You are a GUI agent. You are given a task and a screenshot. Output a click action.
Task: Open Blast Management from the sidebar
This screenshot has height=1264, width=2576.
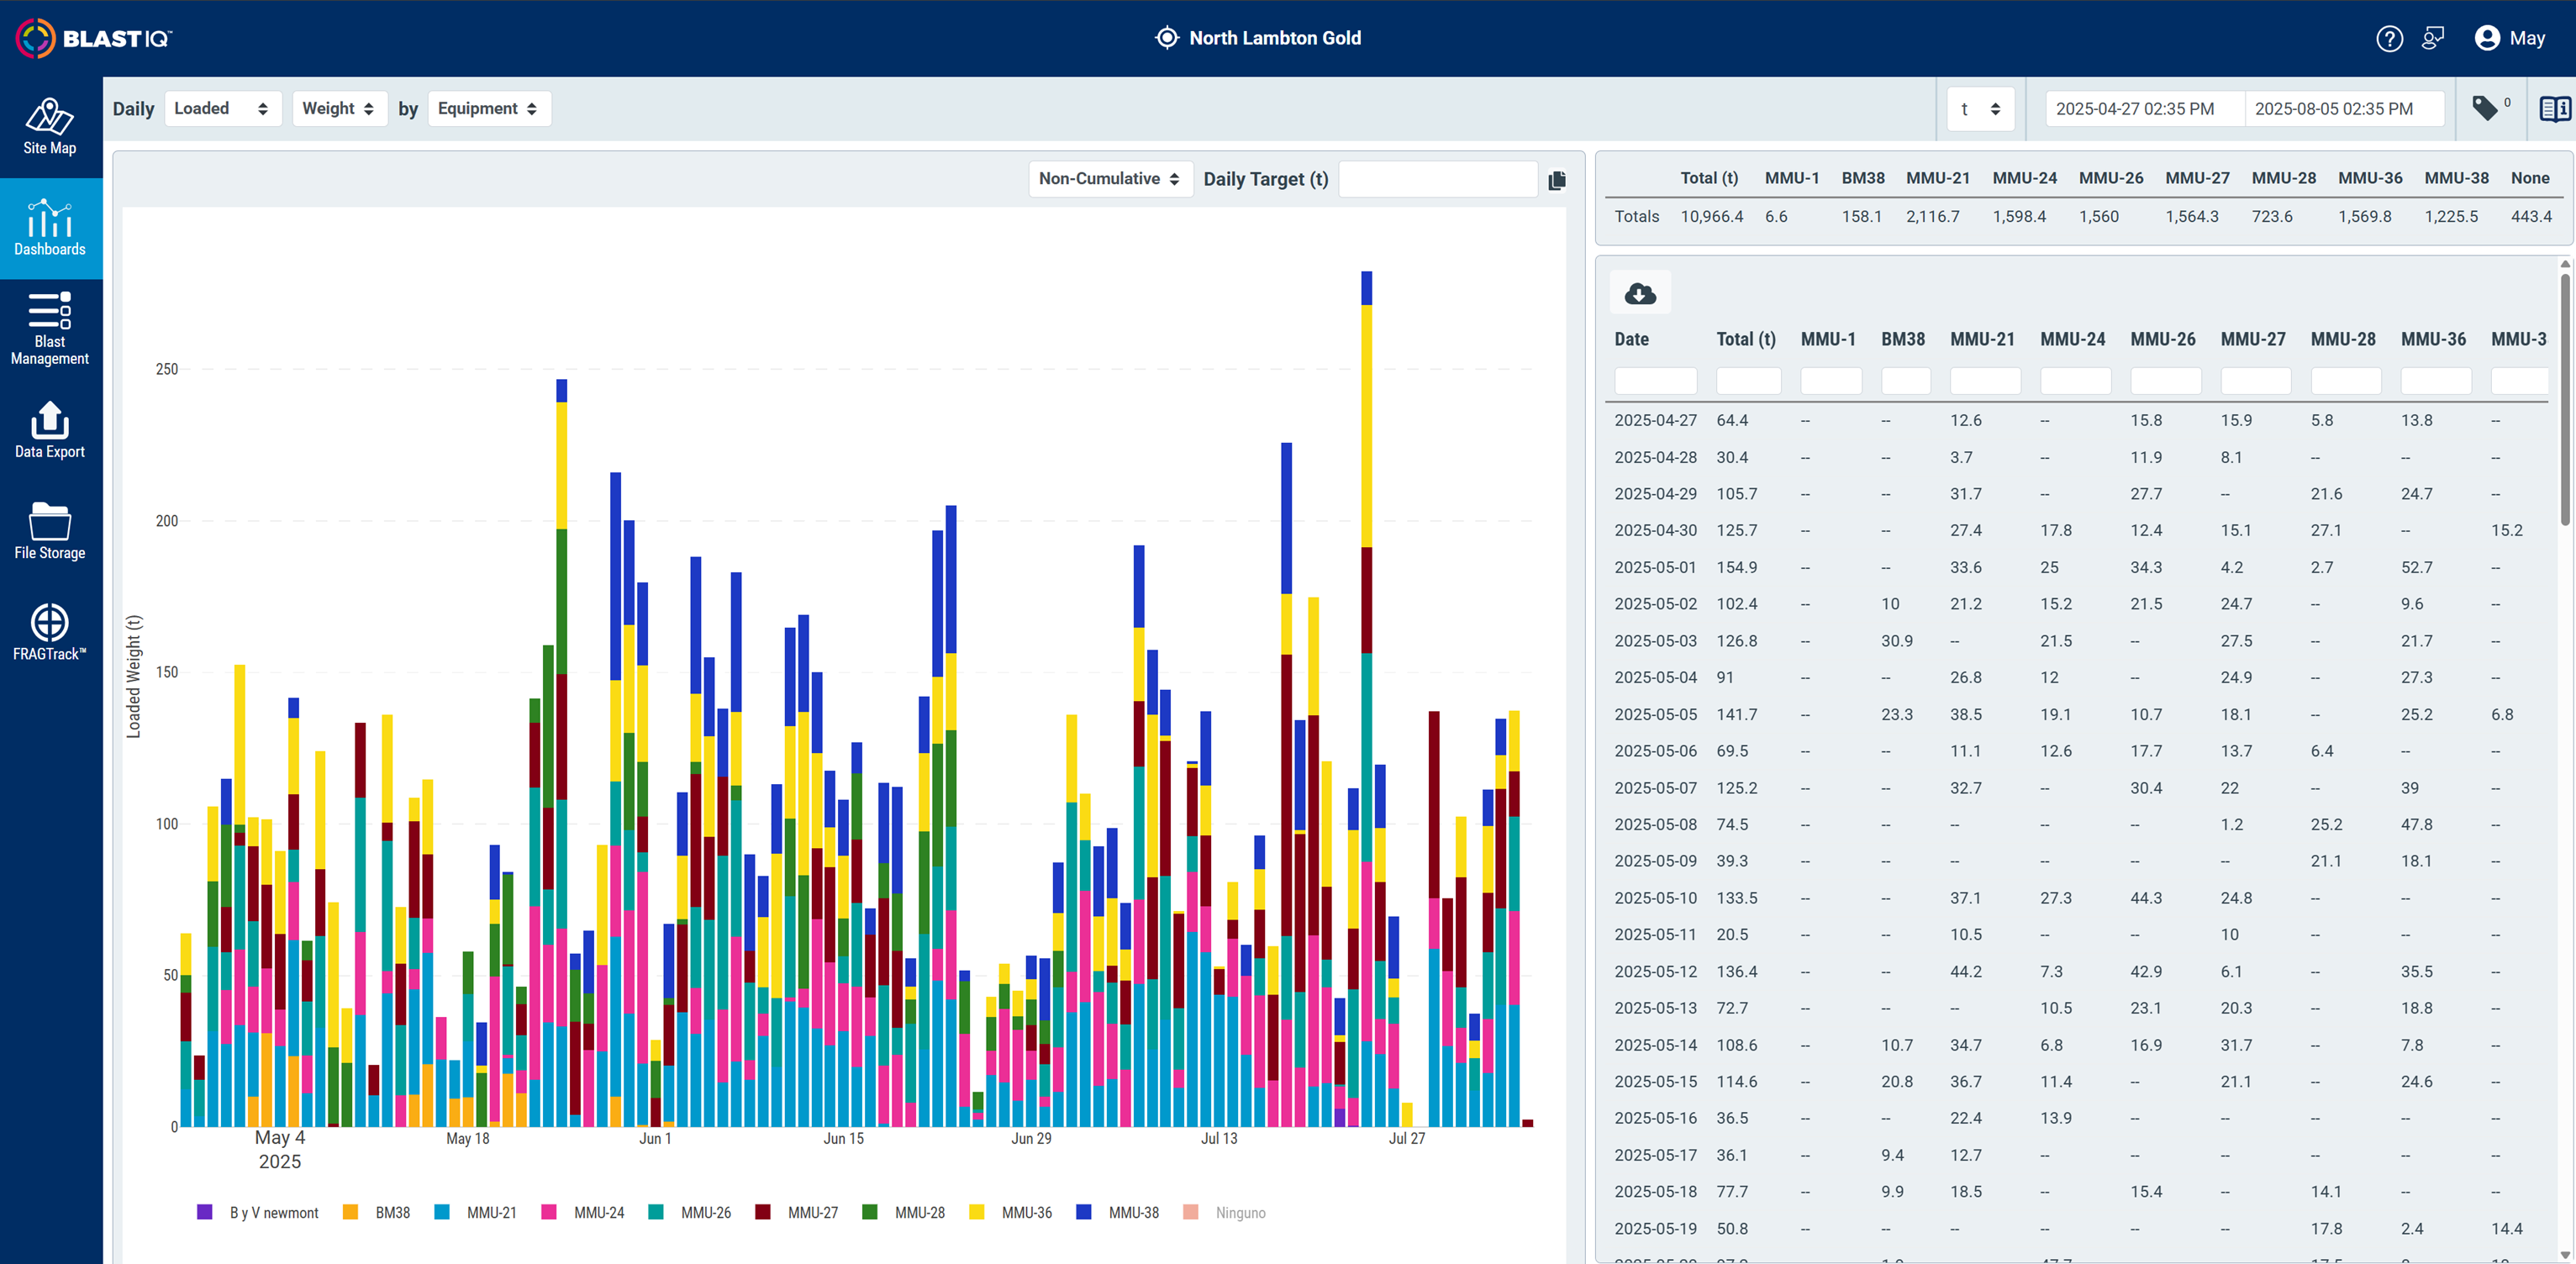point(50,329)
